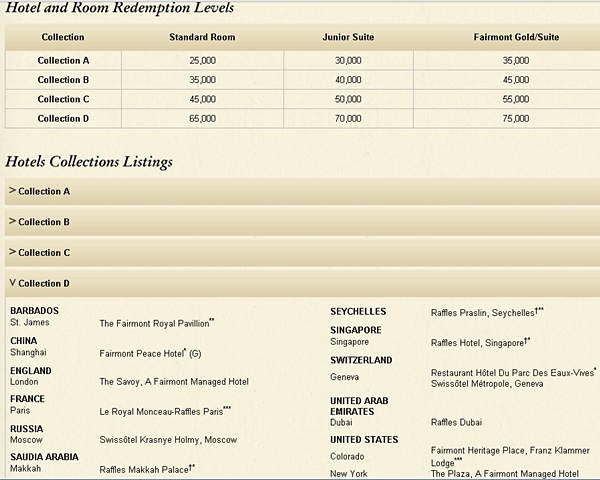Screen dimensions: 600x480
Task: Click the ENGLAND country label
Action: [31, 371]
